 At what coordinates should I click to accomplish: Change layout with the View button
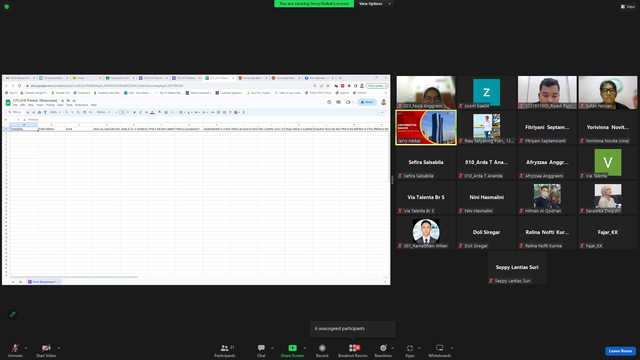pyautogui.click(x=628, y=7)
